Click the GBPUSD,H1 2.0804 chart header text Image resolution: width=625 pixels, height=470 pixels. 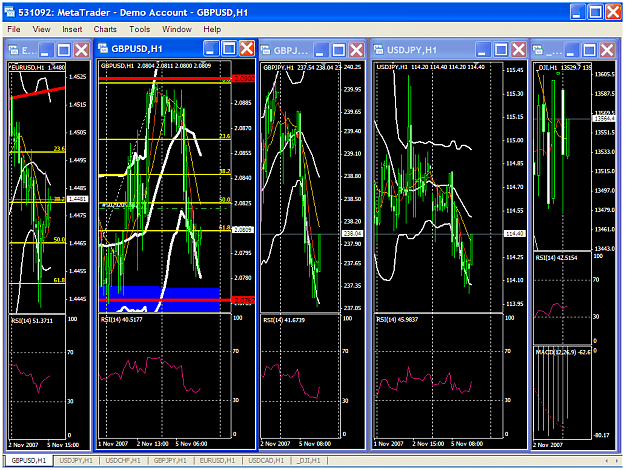click(x=156, y=66)
